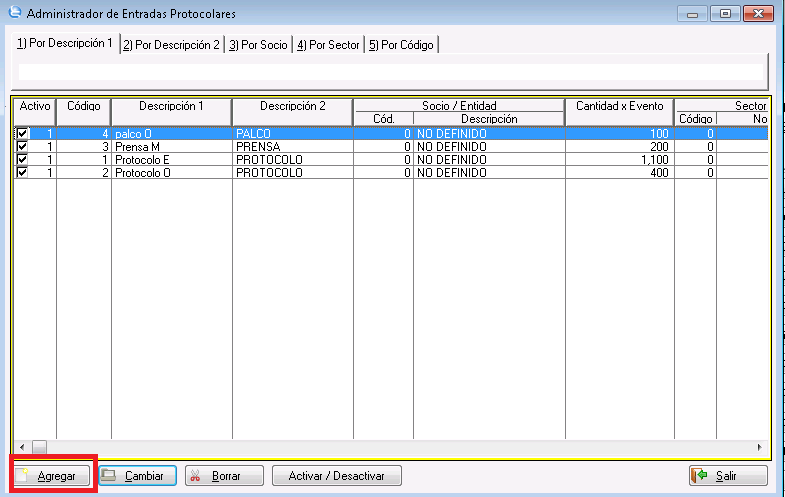Viewport: 785px width, 497px height.
Task: Click Activar / Desactivar button
Action: [x=336, y=476]
